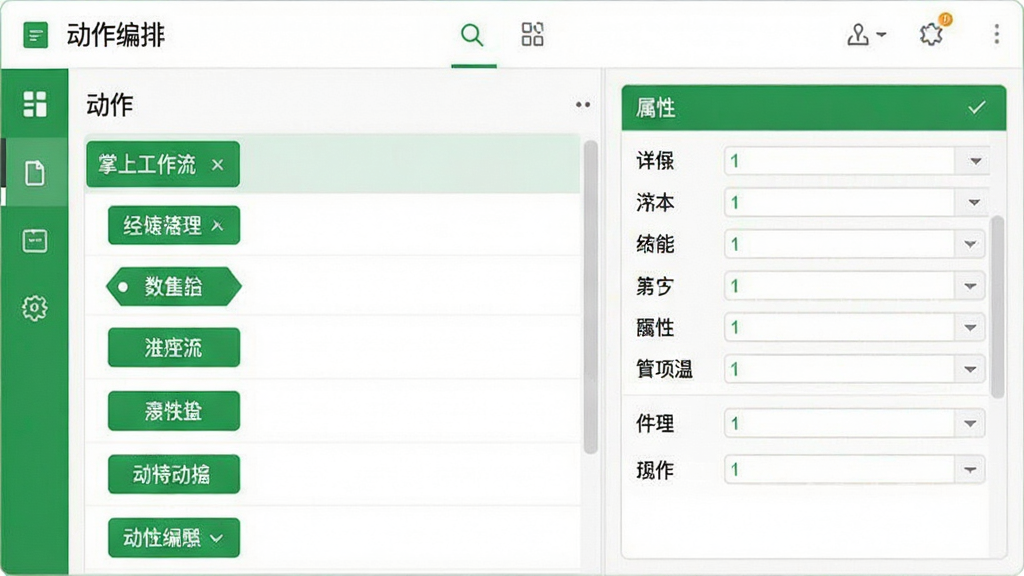Close the chip beginning with 经 using ×

tap(217, 226)
